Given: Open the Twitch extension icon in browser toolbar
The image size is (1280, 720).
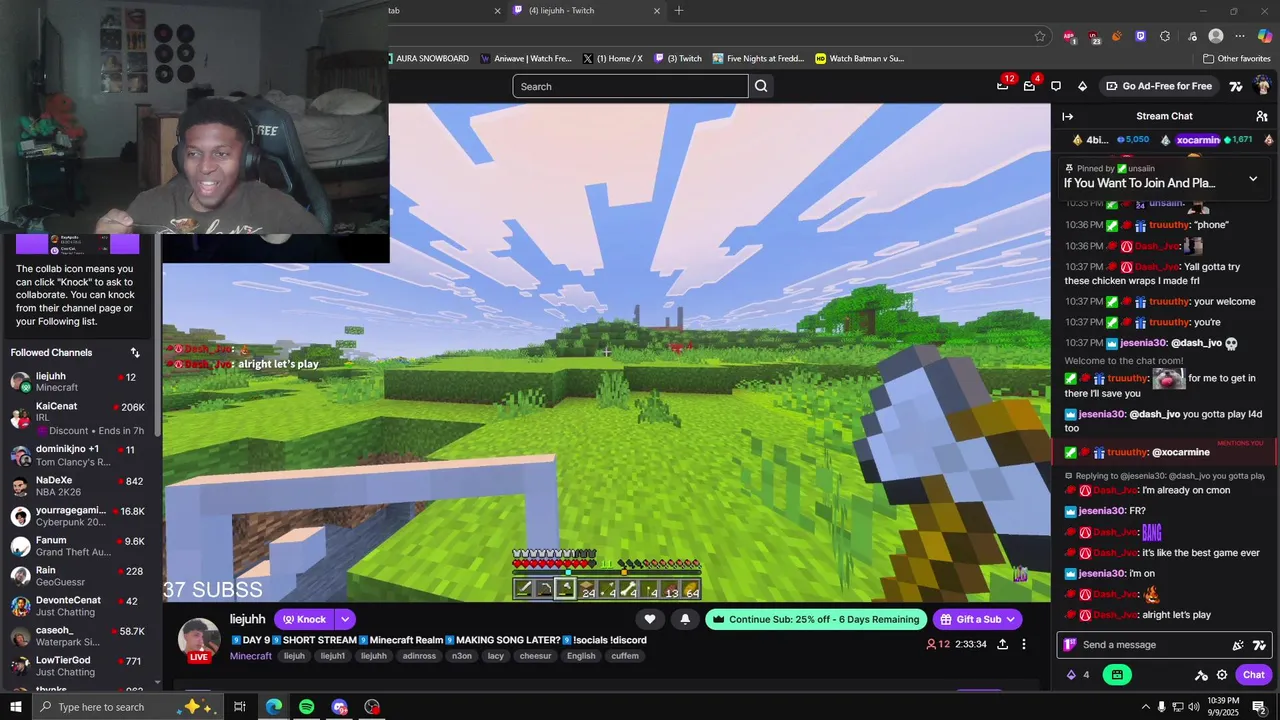Looking at the screenshot, I should (1141, 36).
